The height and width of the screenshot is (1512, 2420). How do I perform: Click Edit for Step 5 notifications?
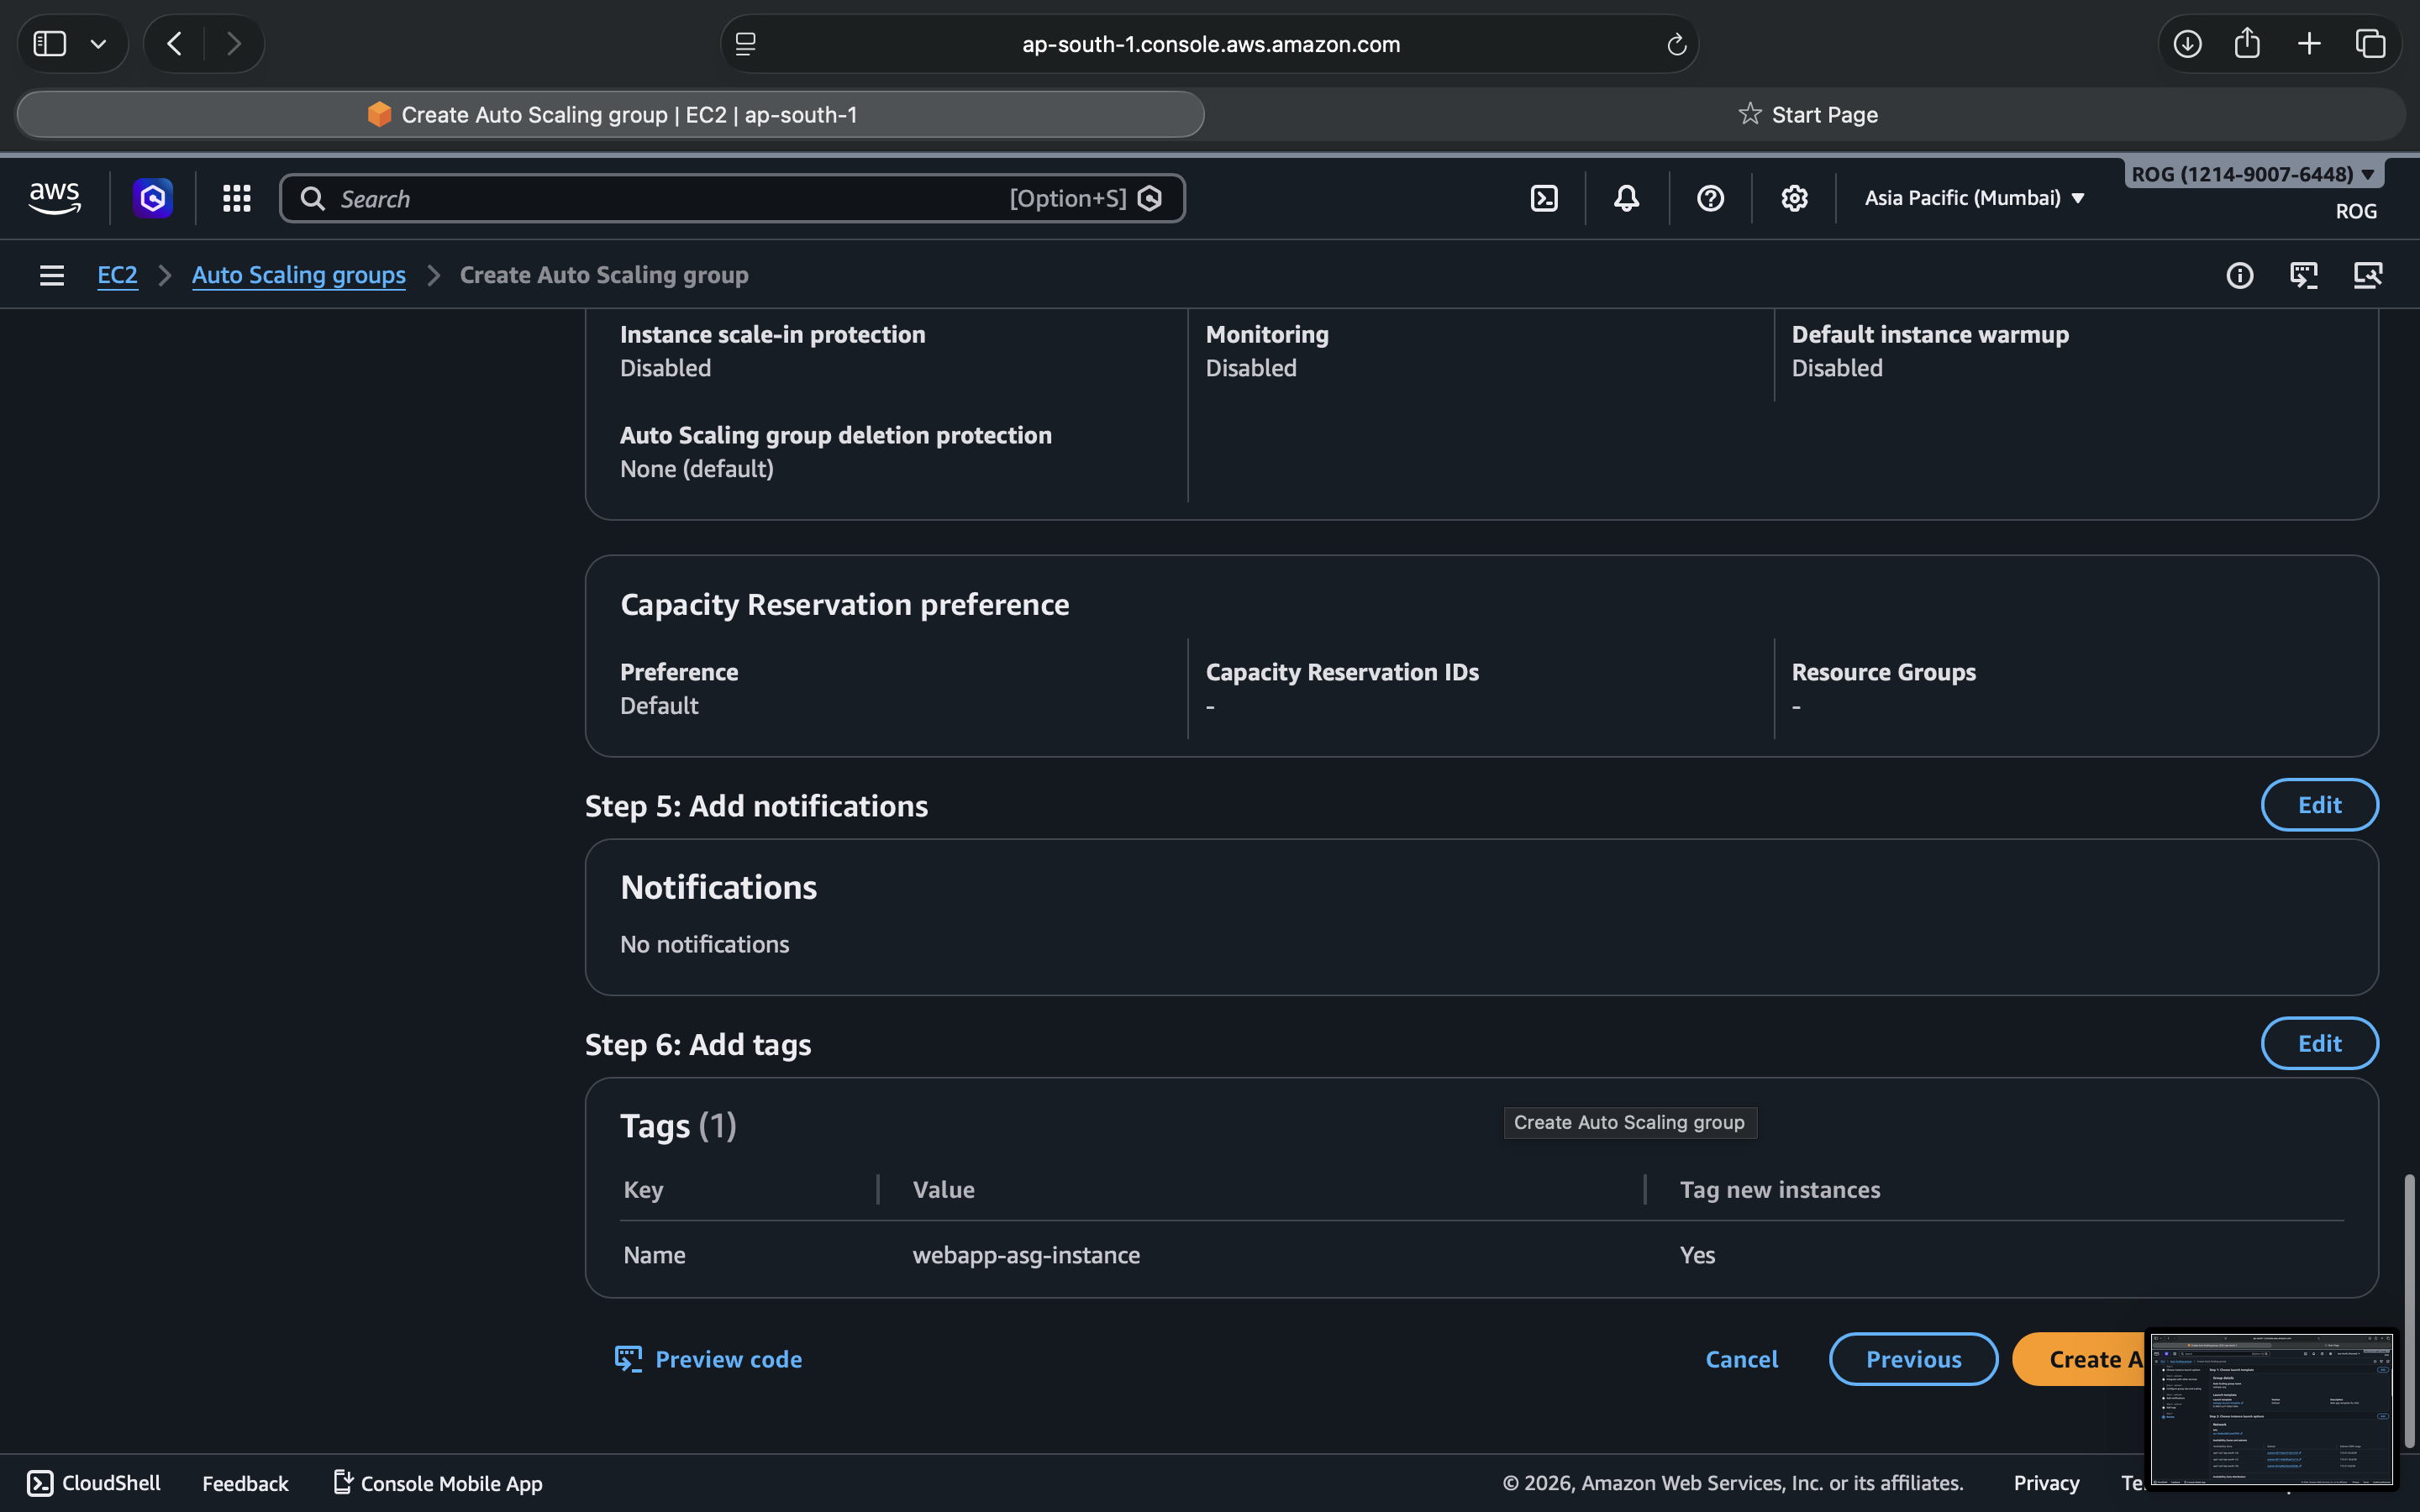[2318, 805]
